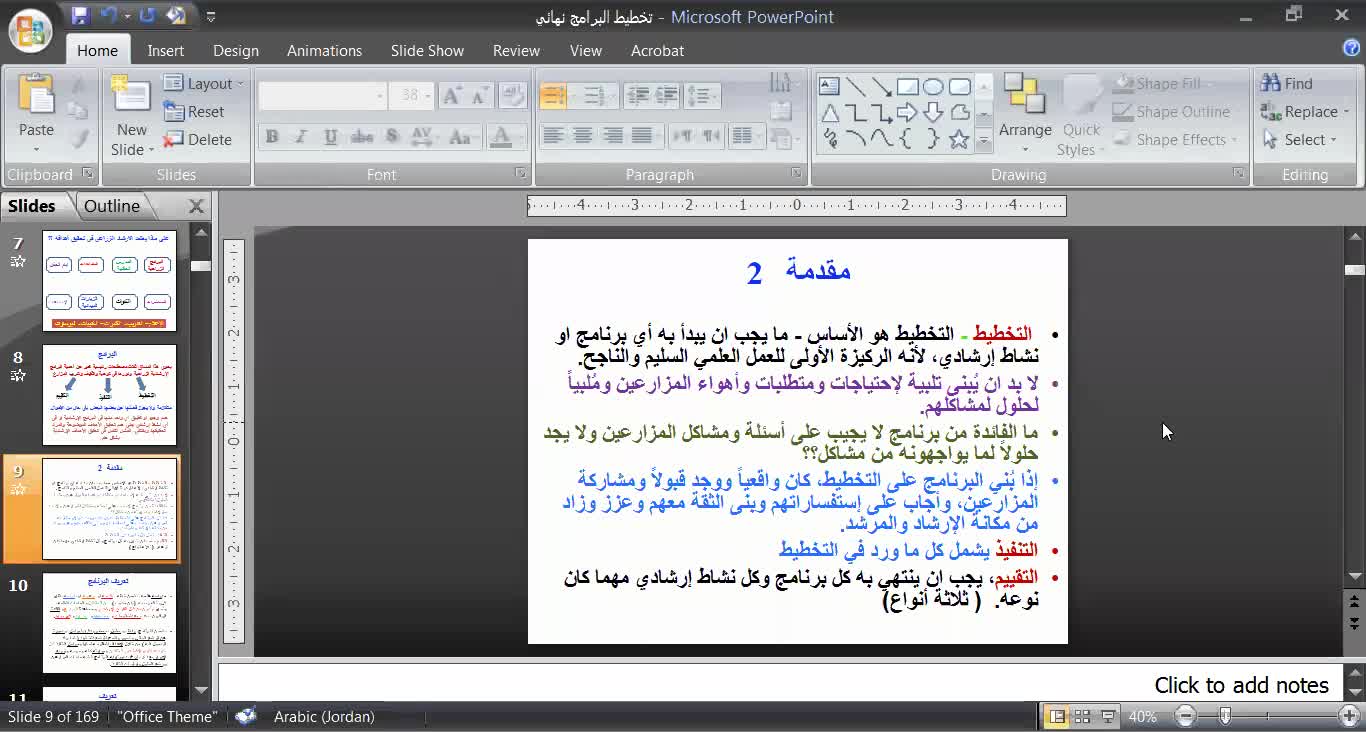Click the Office Button logo
This screenshot has width=1366, height=732.
point(31,30)
